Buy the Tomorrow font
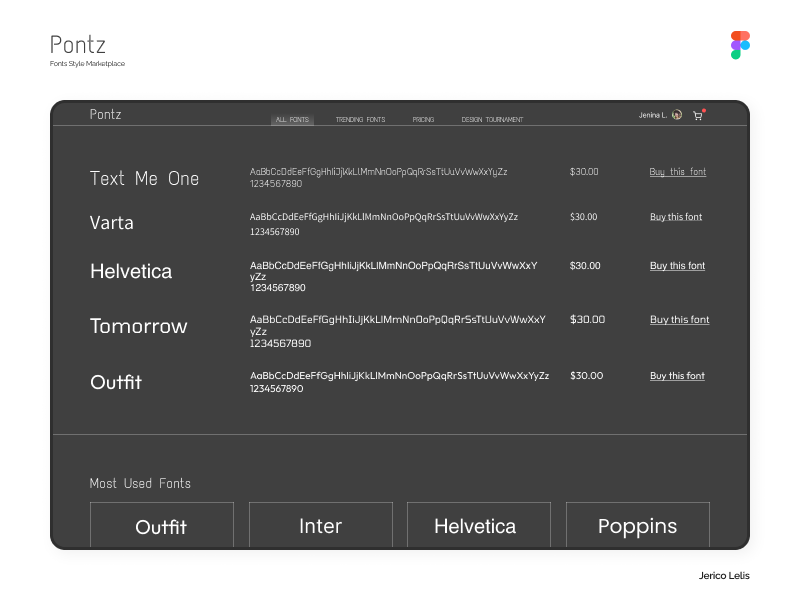 [679, 320]
